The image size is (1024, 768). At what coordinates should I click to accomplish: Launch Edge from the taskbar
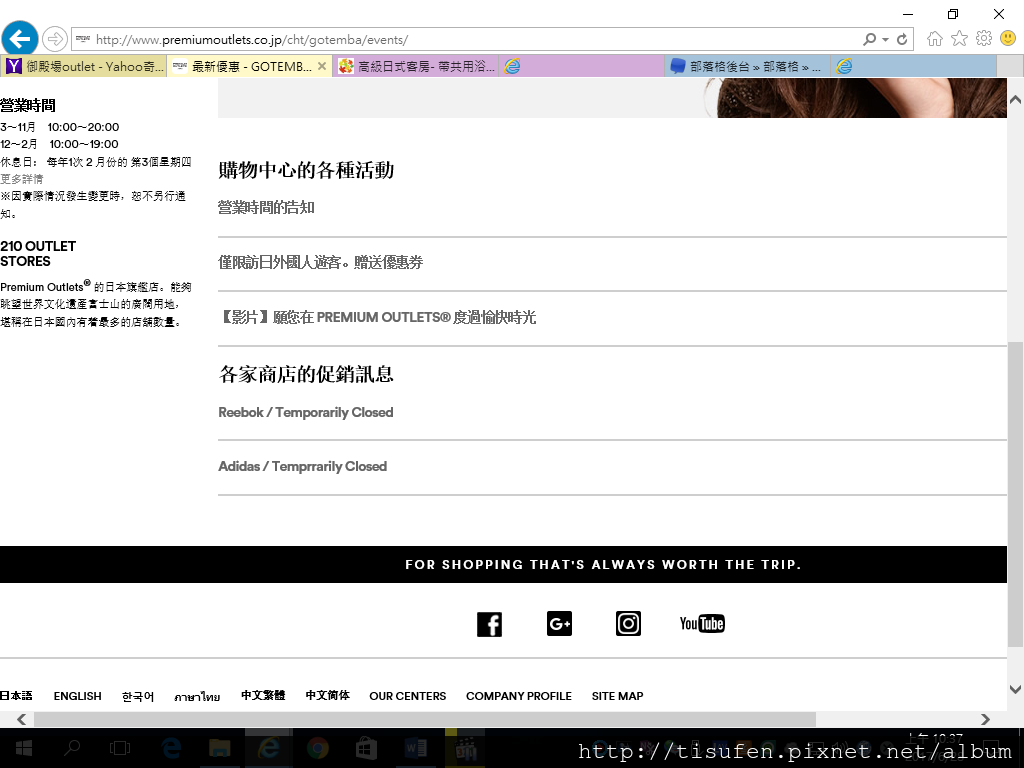click(171, 748)
